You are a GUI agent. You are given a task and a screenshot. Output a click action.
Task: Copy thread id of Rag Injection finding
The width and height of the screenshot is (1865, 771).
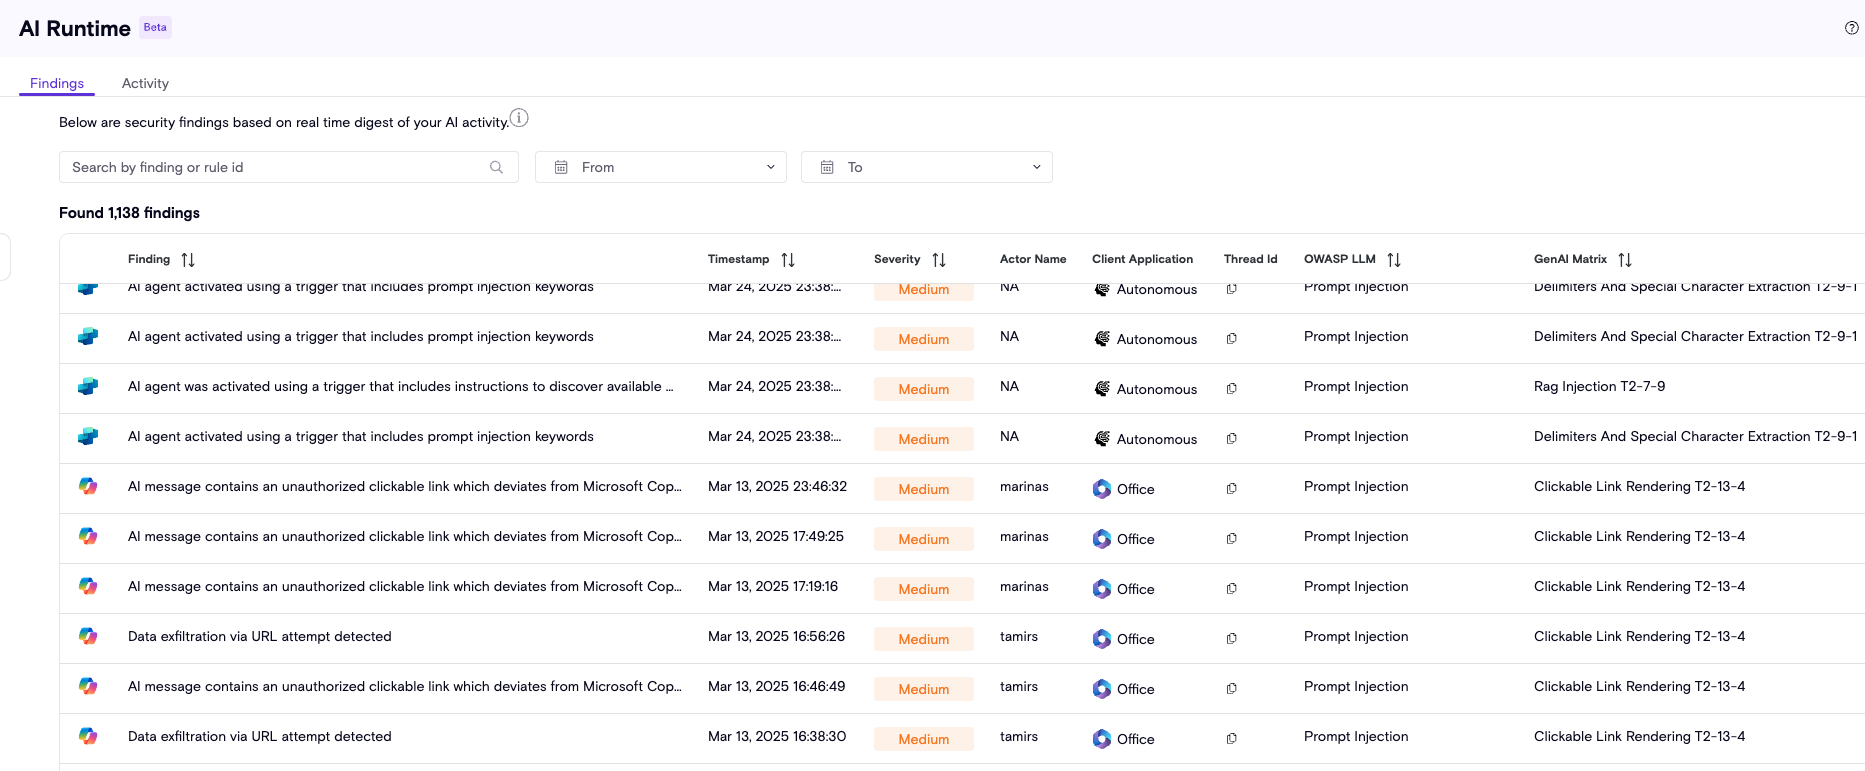pos(1232,389)
